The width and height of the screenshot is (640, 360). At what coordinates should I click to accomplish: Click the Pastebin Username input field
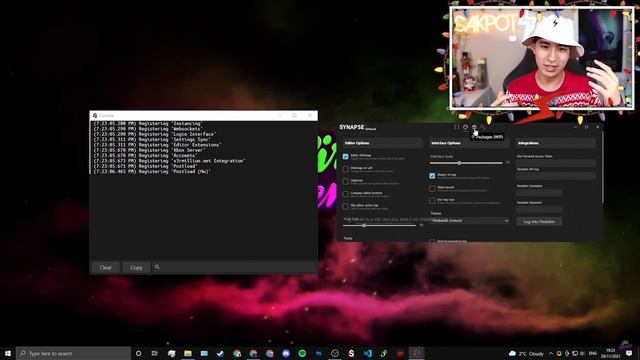[539, 192]
